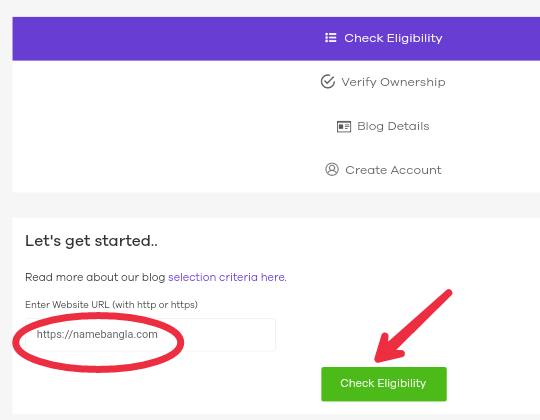
Task: Click the red arrow pointing at the button
Action: 412,327
